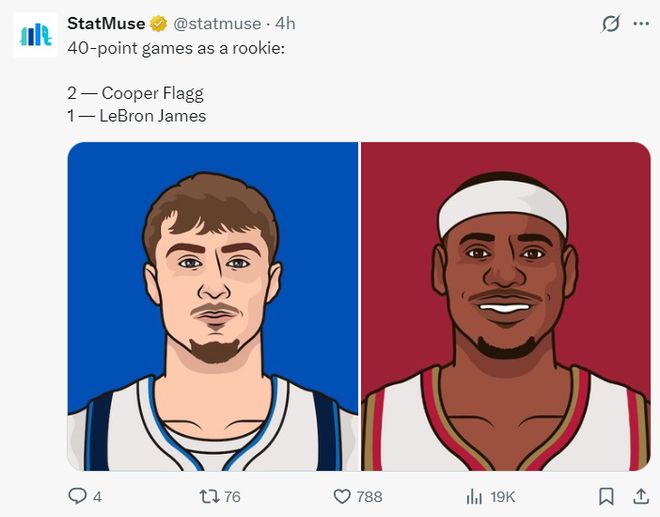
Task: Click the 4h timestamp
Action: click(x=286, y=23)
